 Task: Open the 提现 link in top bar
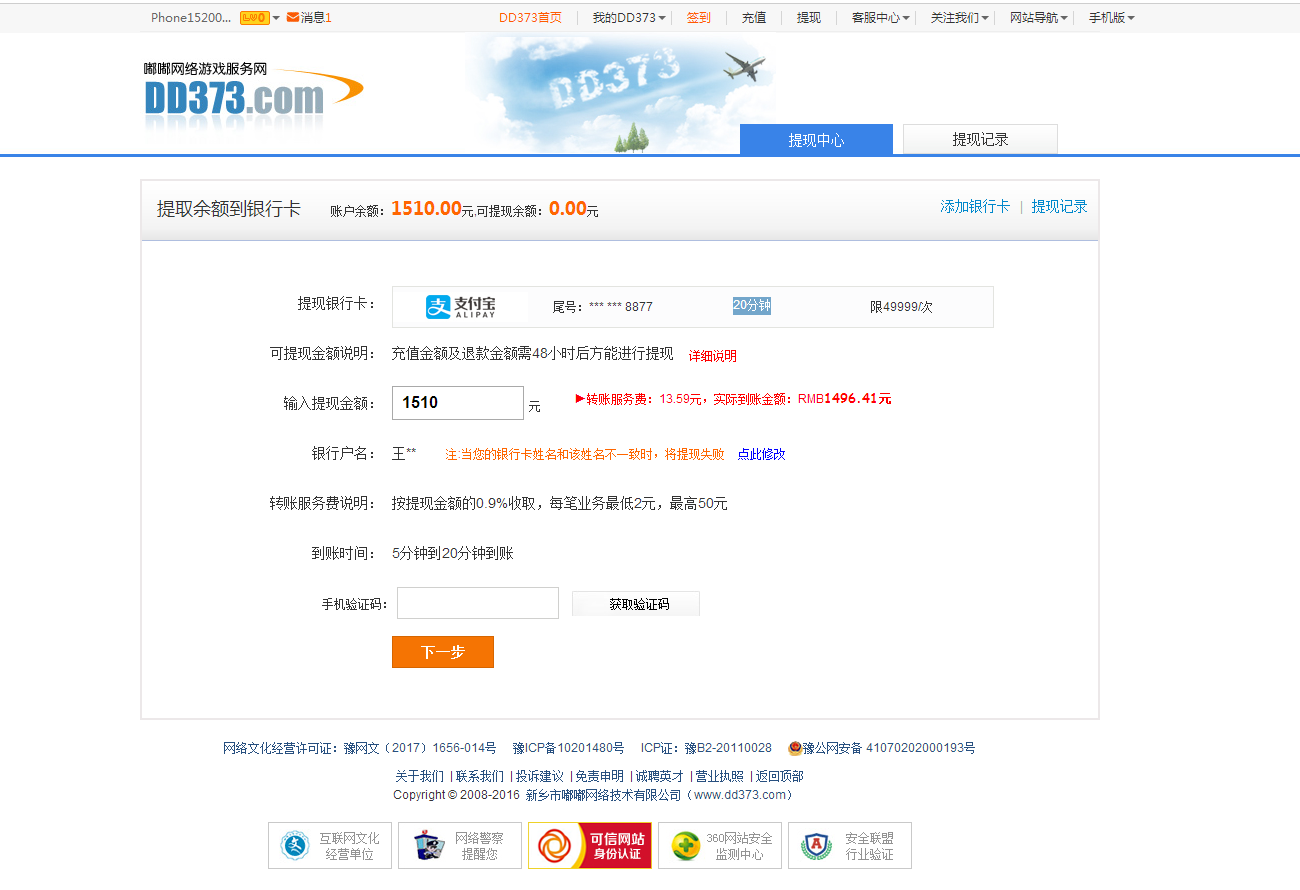[809, 17]
